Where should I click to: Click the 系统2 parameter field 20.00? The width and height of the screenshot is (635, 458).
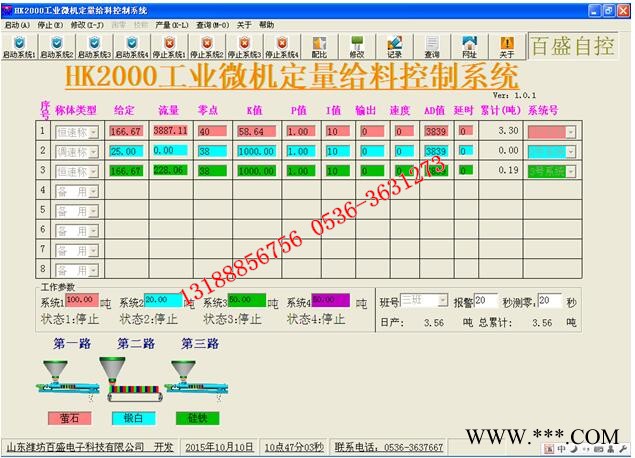click(x=163, y=300)
